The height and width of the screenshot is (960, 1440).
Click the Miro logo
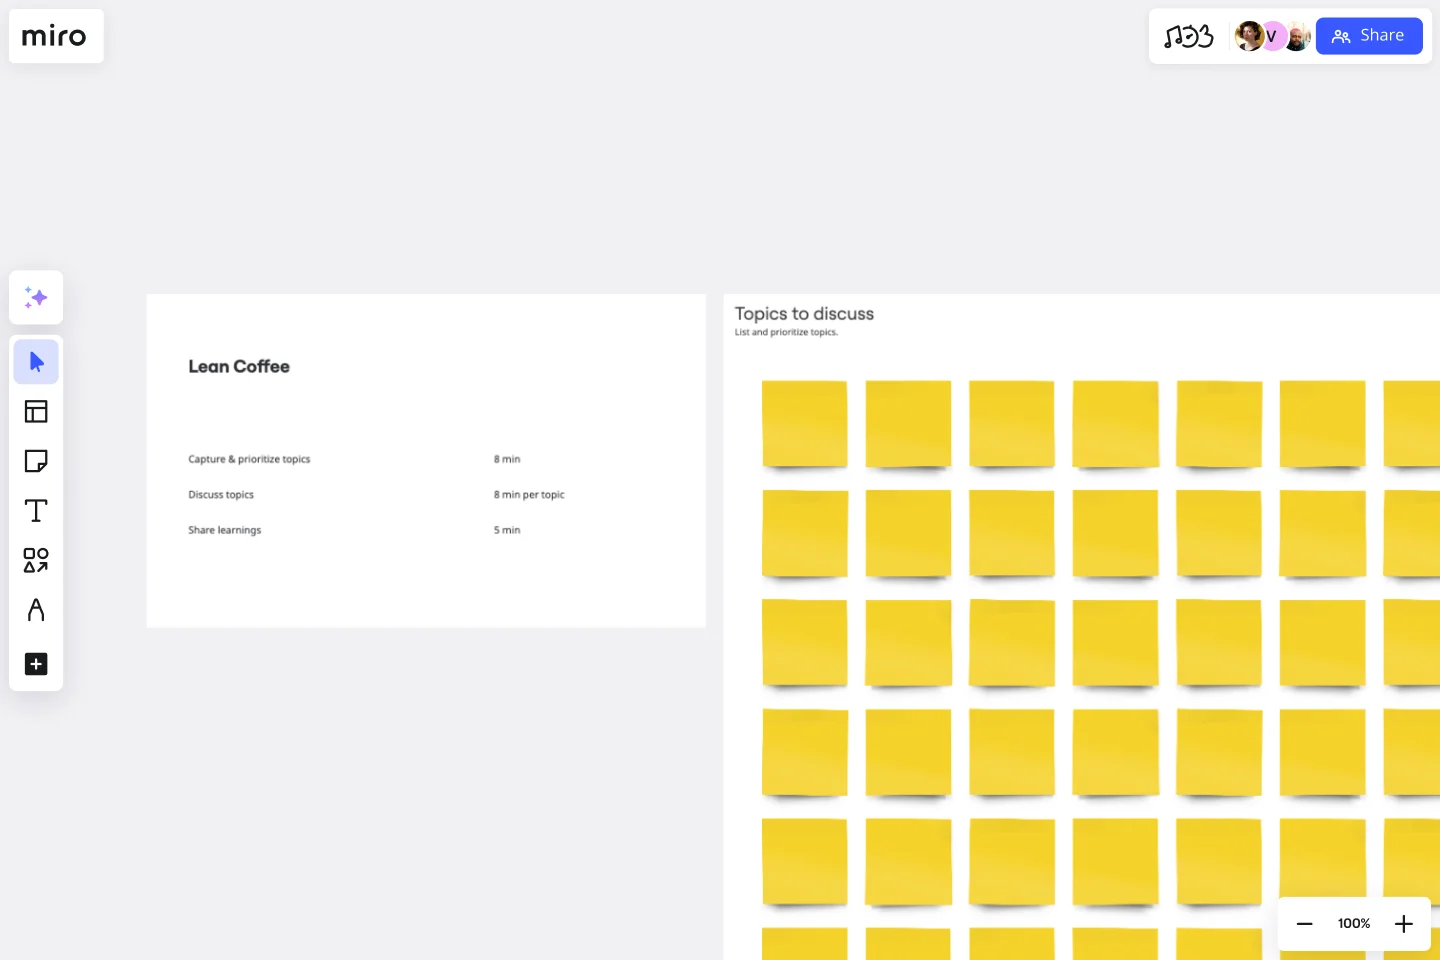tap(54, 37)
